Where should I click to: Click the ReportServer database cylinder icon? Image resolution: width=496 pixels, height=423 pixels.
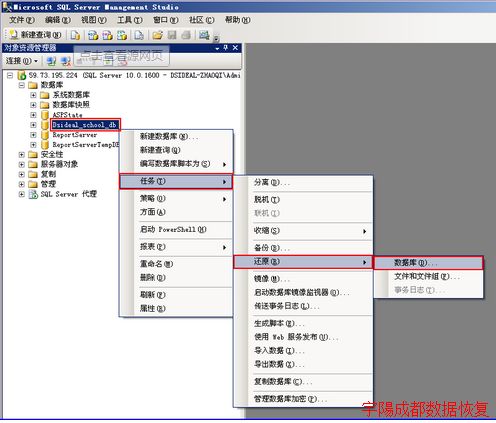tap(45, 135)
